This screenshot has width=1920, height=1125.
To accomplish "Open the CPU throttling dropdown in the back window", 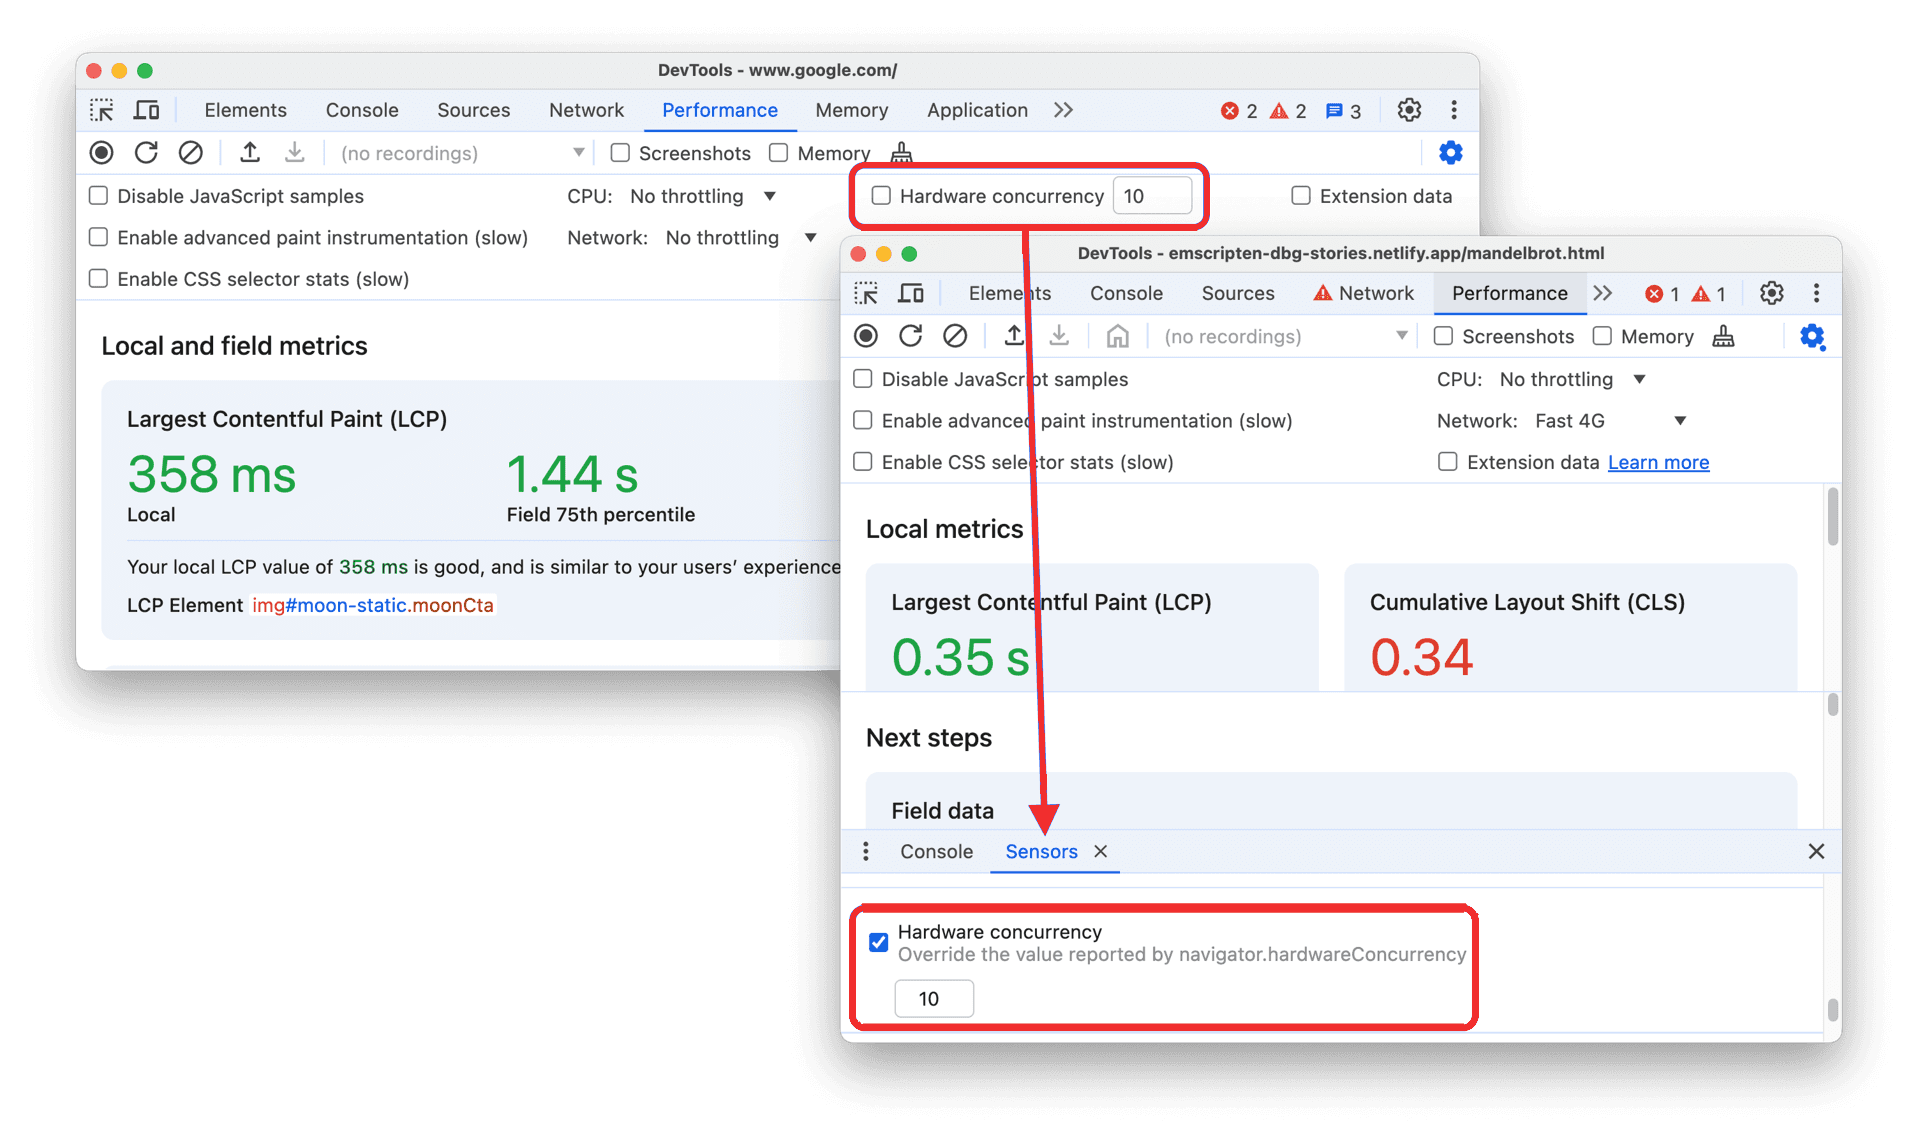I will [702, 196].
